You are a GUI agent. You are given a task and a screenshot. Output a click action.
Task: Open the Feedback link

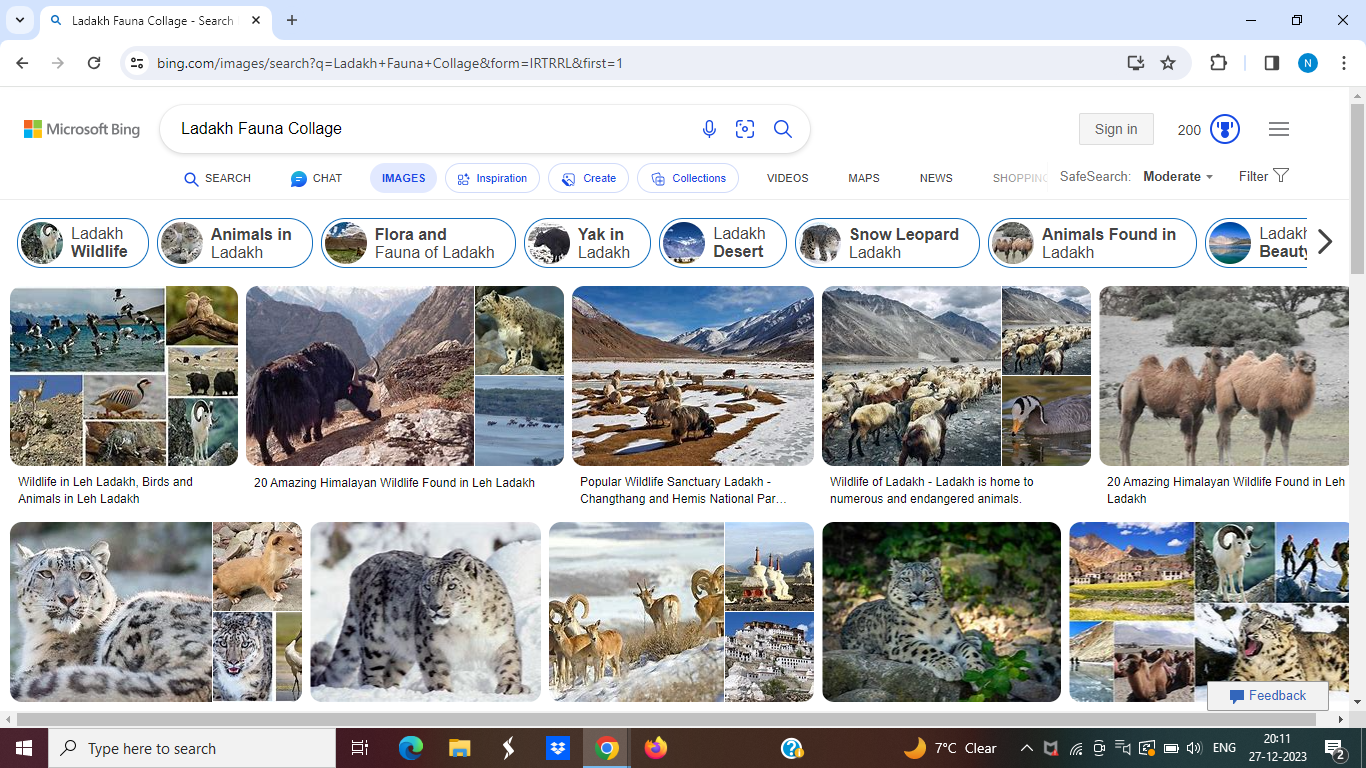point(1268,696)
